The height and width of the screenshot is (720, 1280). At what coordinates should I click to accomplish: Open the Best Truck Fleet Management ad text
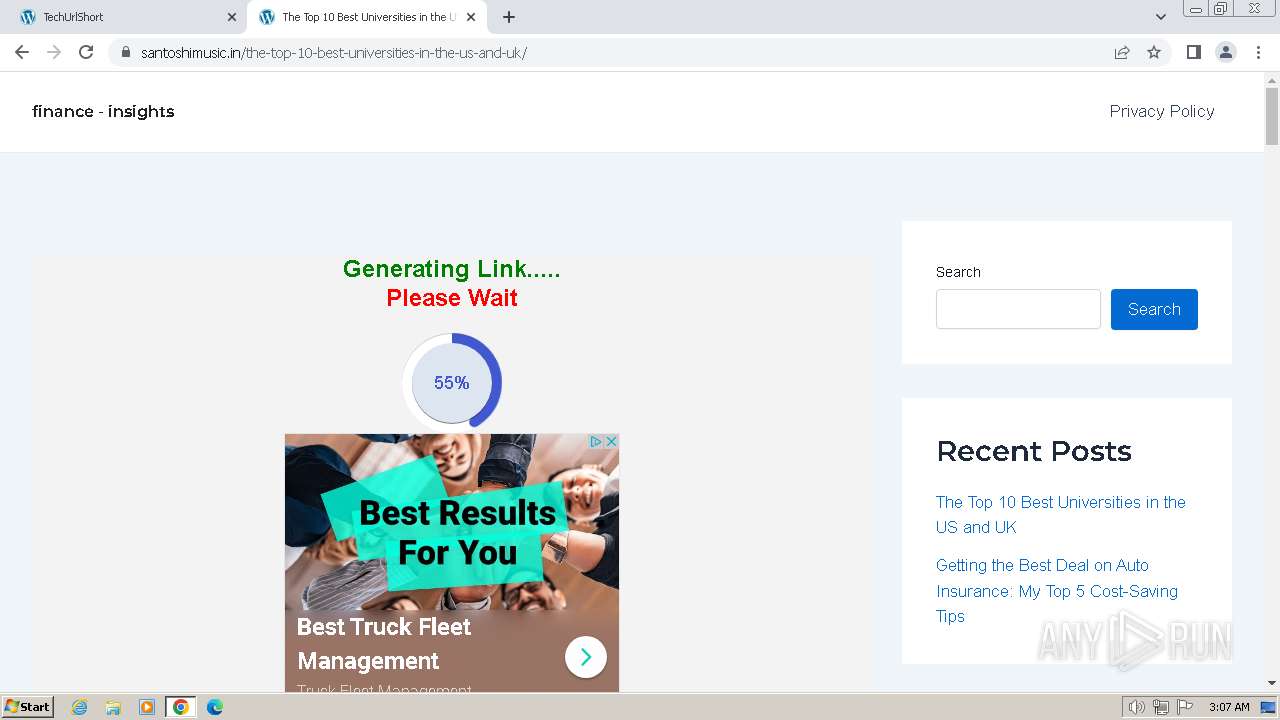384,643
